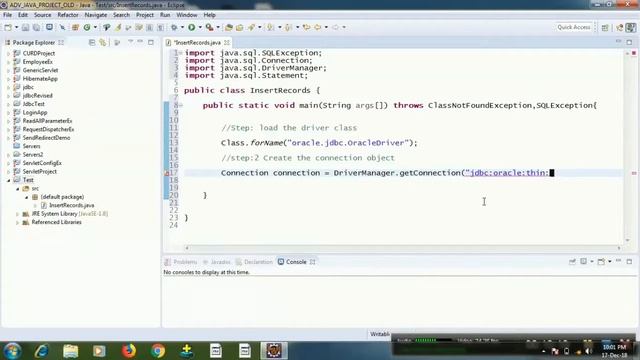Open the Navigate menu
640x360 pixels.
[96, 15]
